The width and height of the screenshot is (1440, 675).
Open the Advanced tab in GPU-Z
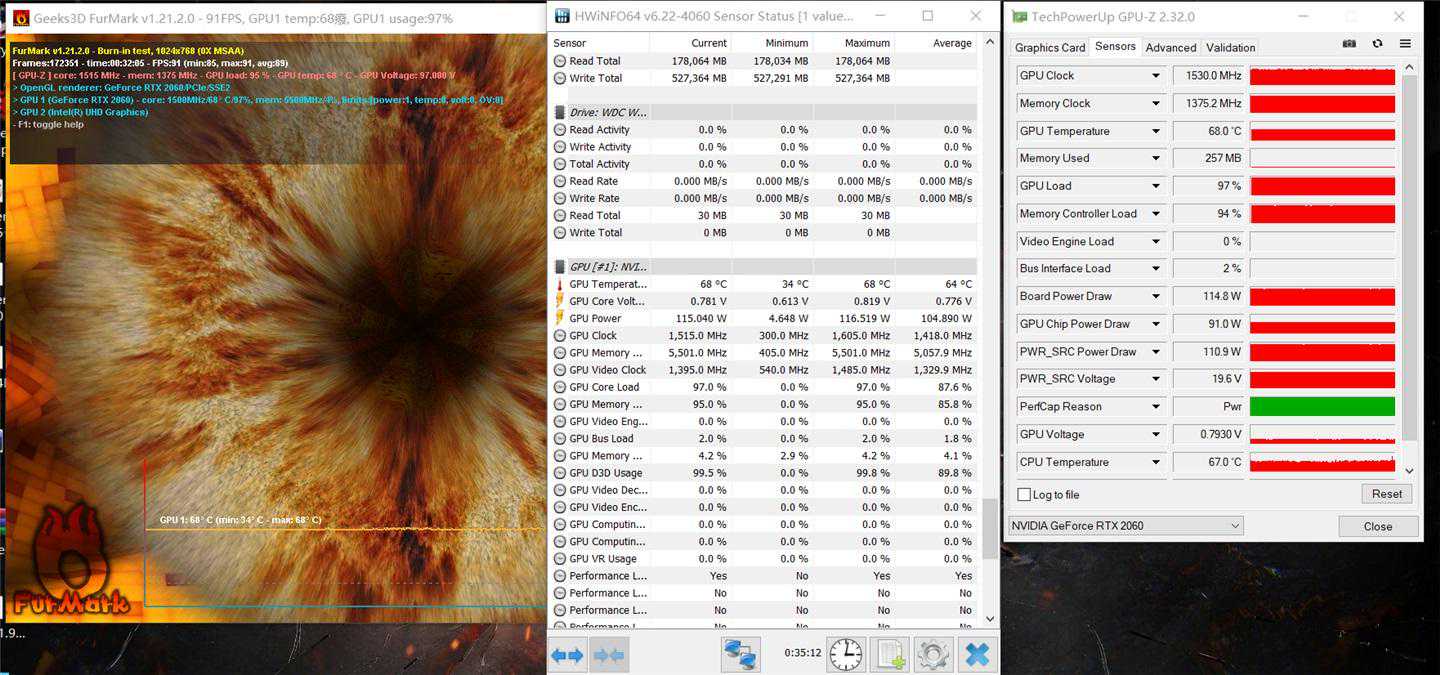1170,47
